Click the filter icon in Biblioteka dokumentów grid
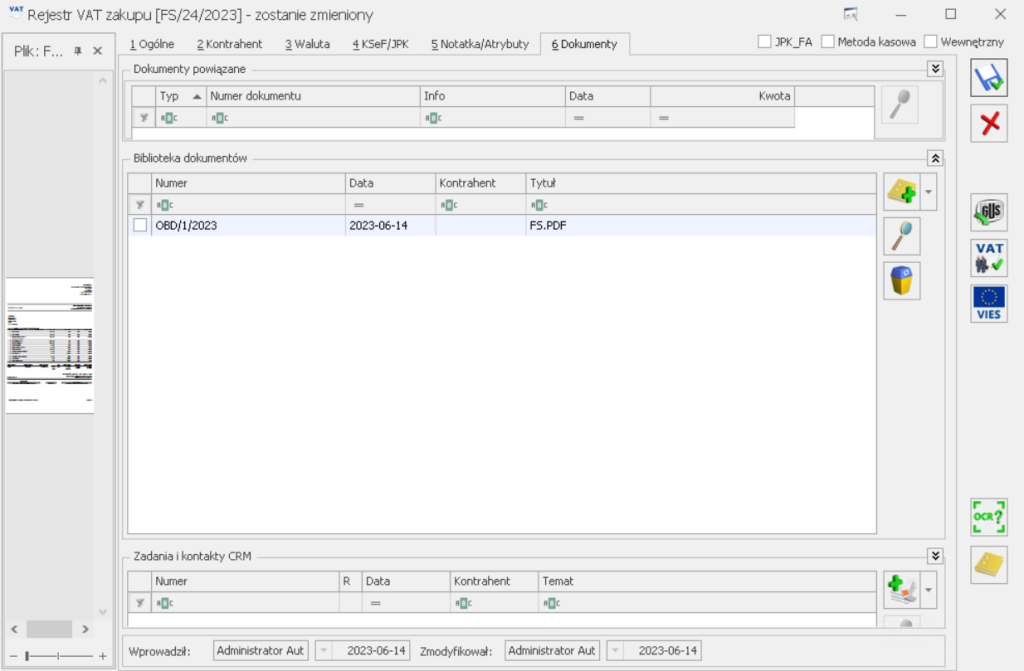 pos(140,205)
